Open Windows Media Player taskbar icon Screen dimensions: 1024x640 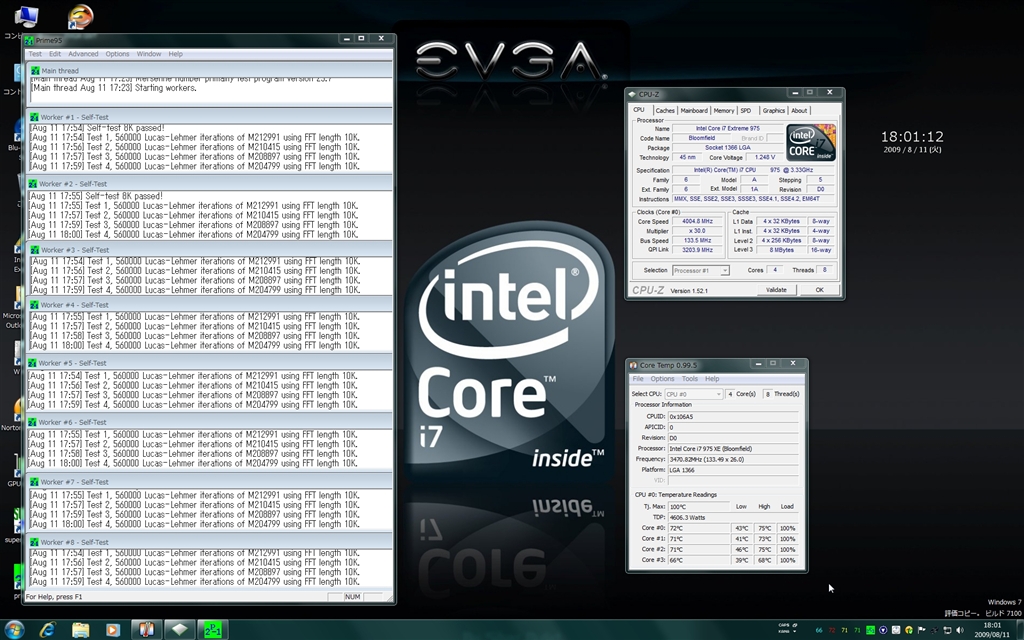(x=113, y=630)
